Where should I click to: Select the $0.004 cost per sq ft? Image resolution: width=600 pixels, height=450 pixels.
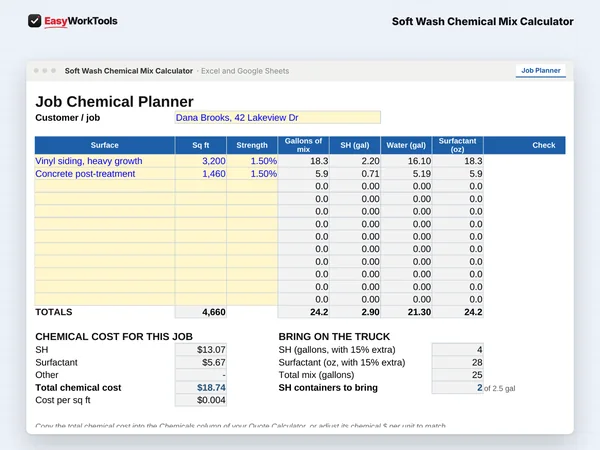(201, 400)
